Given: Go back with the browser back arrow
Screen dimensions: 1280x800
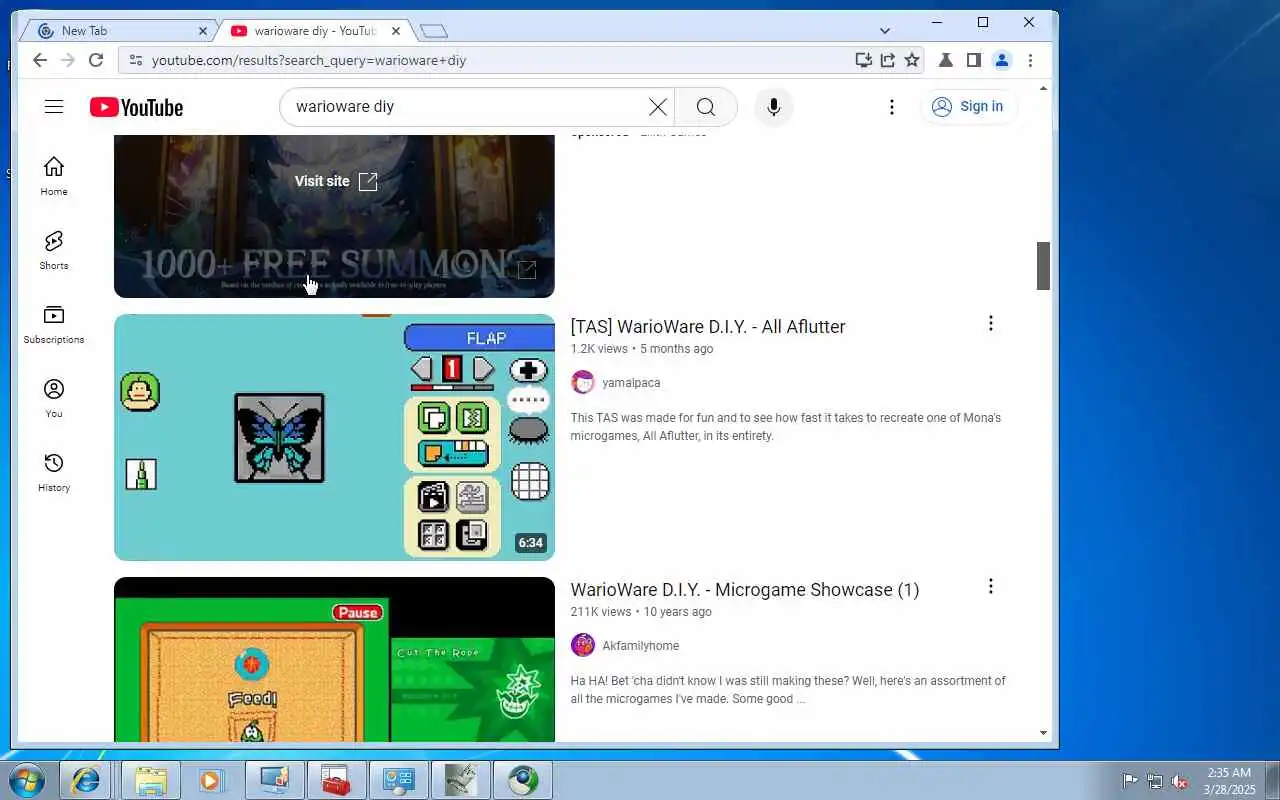Looking at the screenshot, I should coord(40,60).
